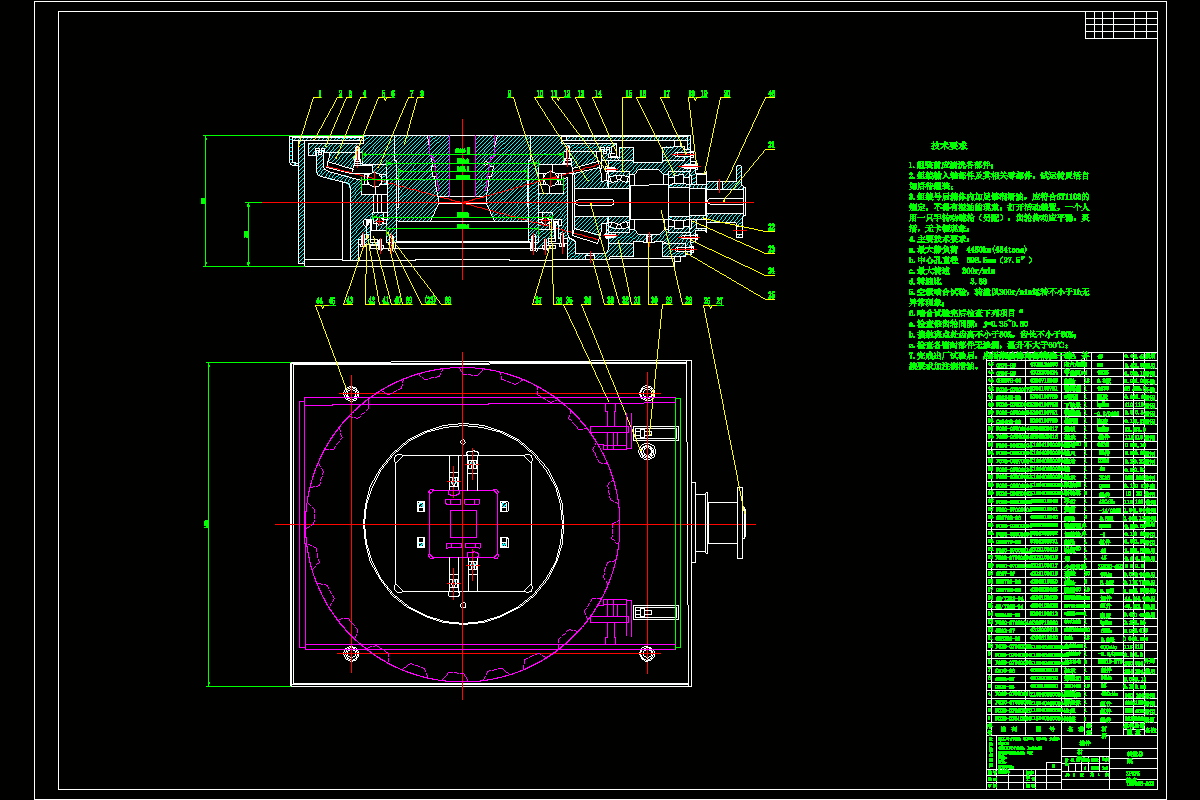The image size is (1200, 800).
Task: Pick part balloon number 4 in section view
Action: 363,94
